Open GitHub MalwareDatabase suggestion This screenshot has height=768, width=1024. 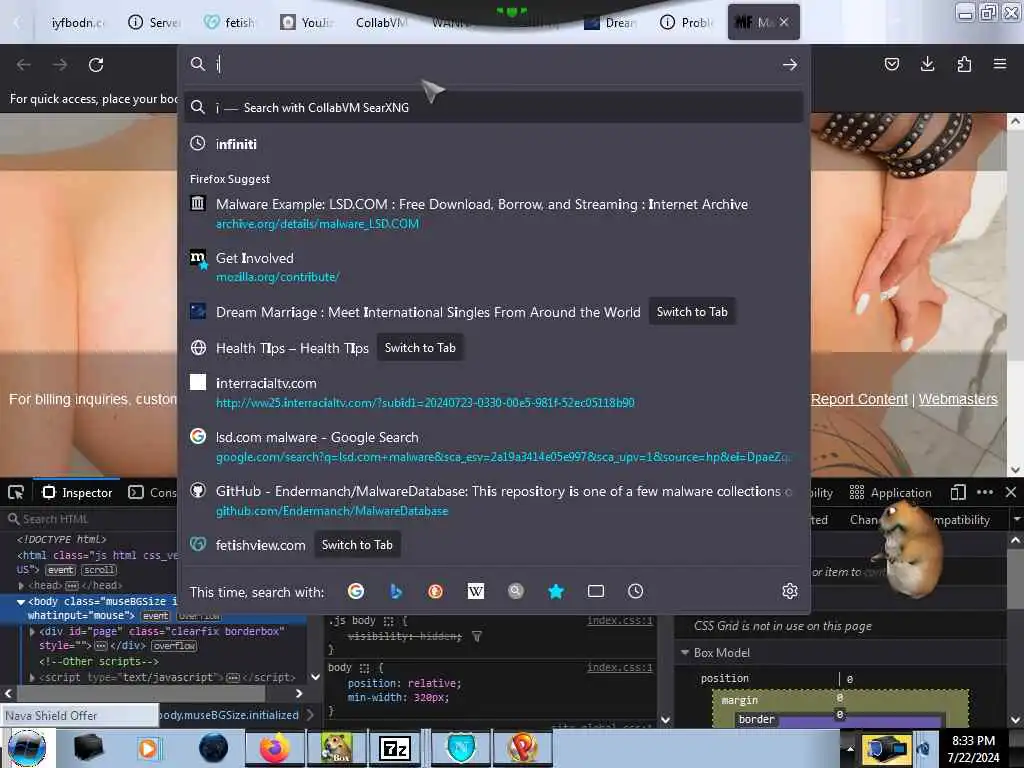coord(494,501)
